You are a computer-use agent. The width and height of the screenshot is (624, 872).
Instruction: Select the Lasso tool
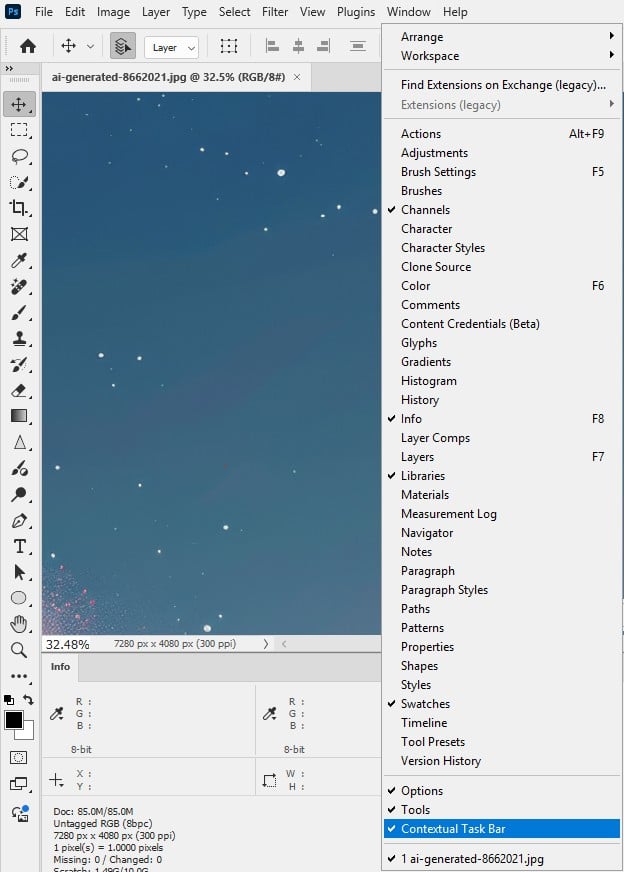[x=19, y=156]
